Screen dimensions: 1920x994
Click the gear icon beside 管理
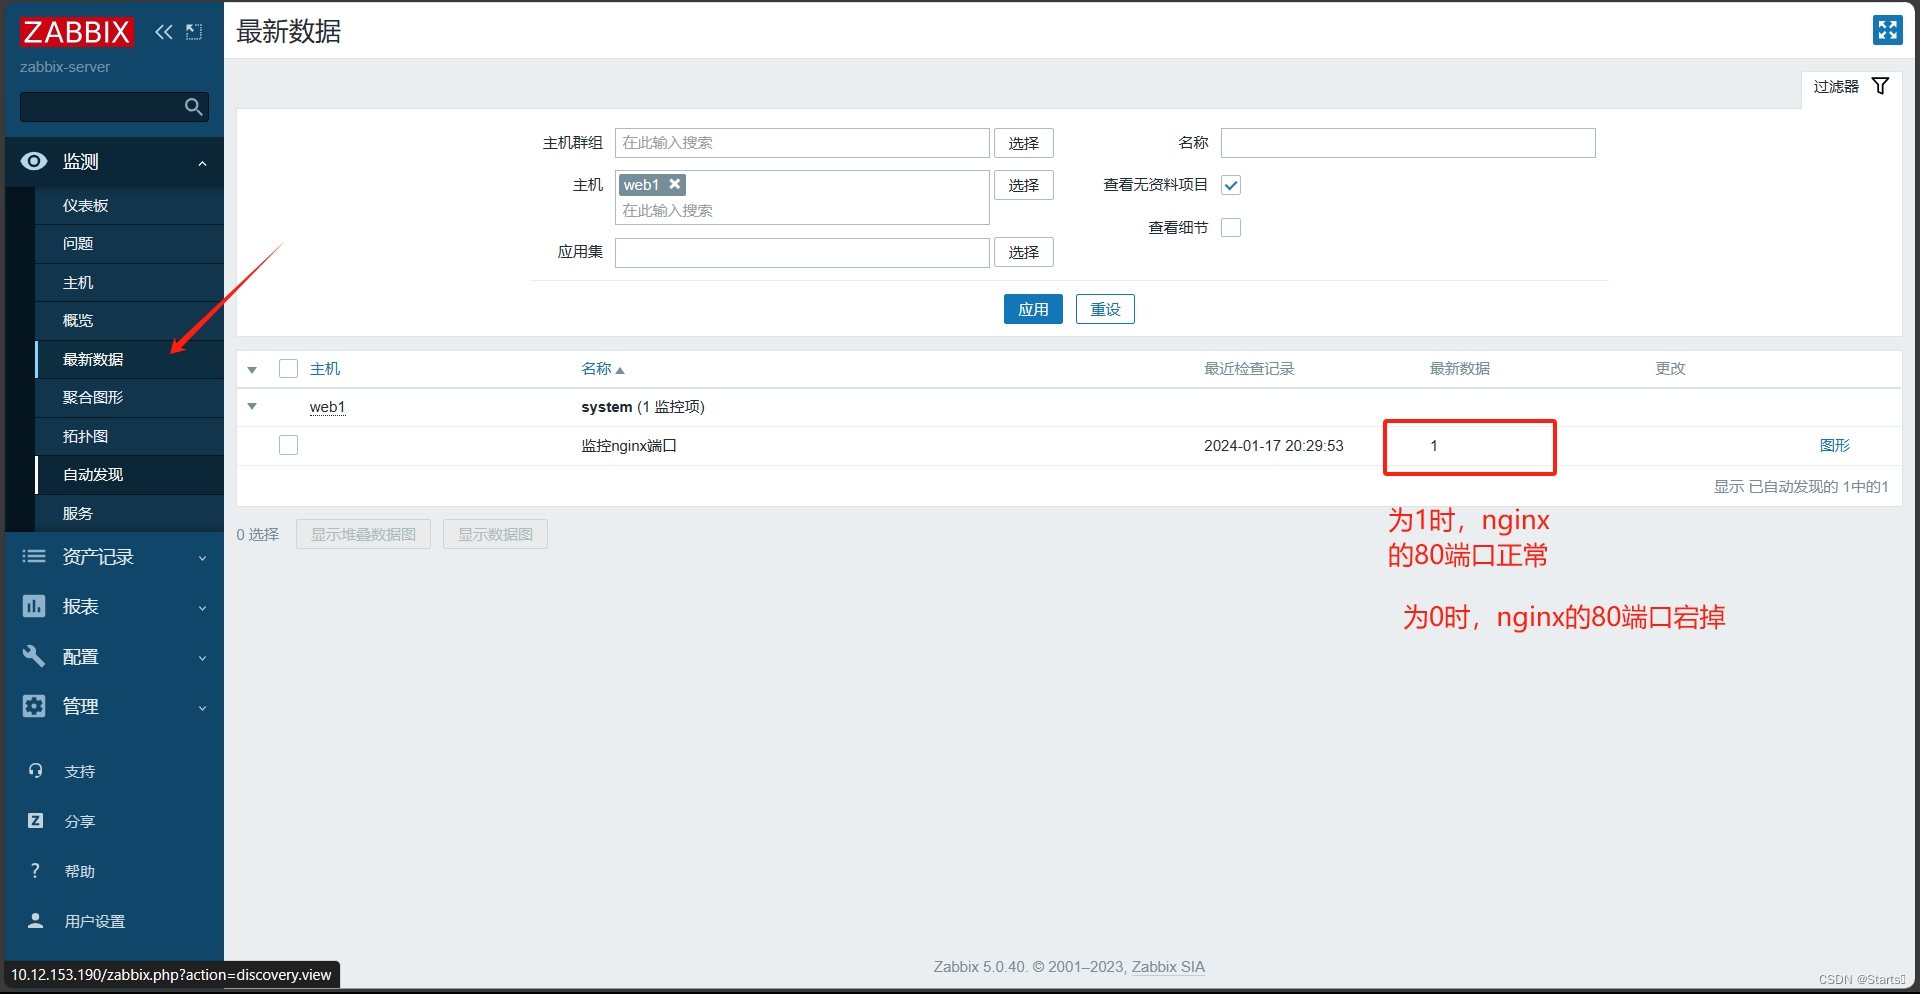34,706
